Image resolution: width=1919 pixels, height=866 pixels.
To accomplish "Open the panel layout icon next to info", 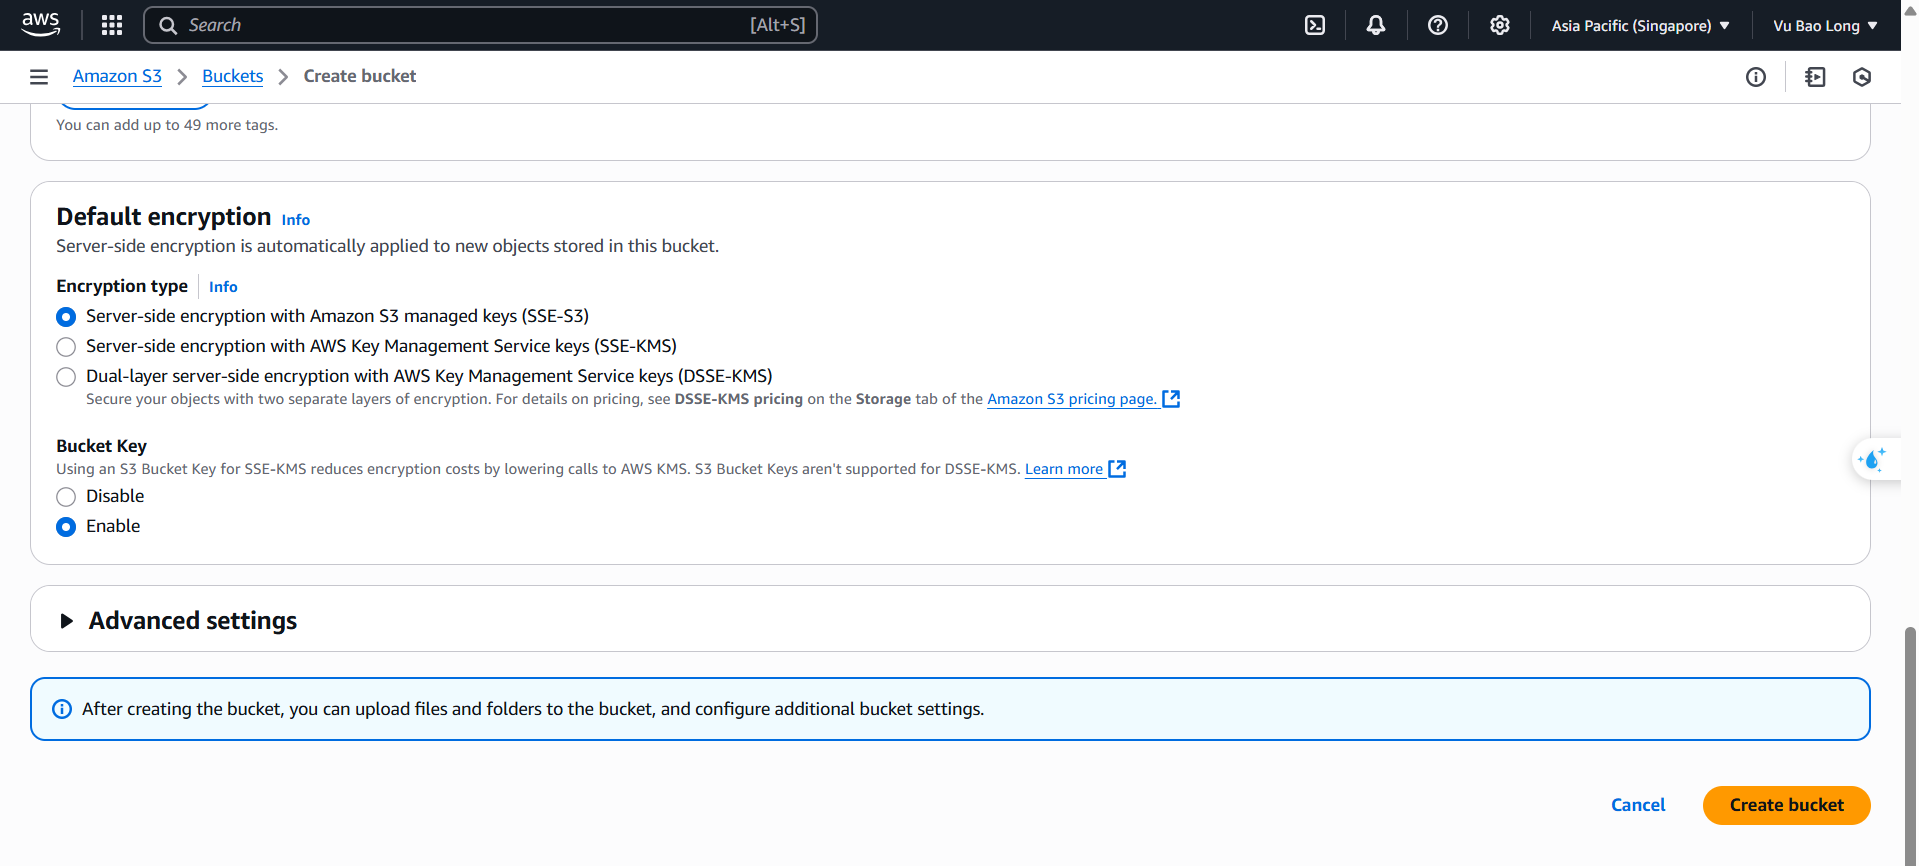I will click(1815, 77).
